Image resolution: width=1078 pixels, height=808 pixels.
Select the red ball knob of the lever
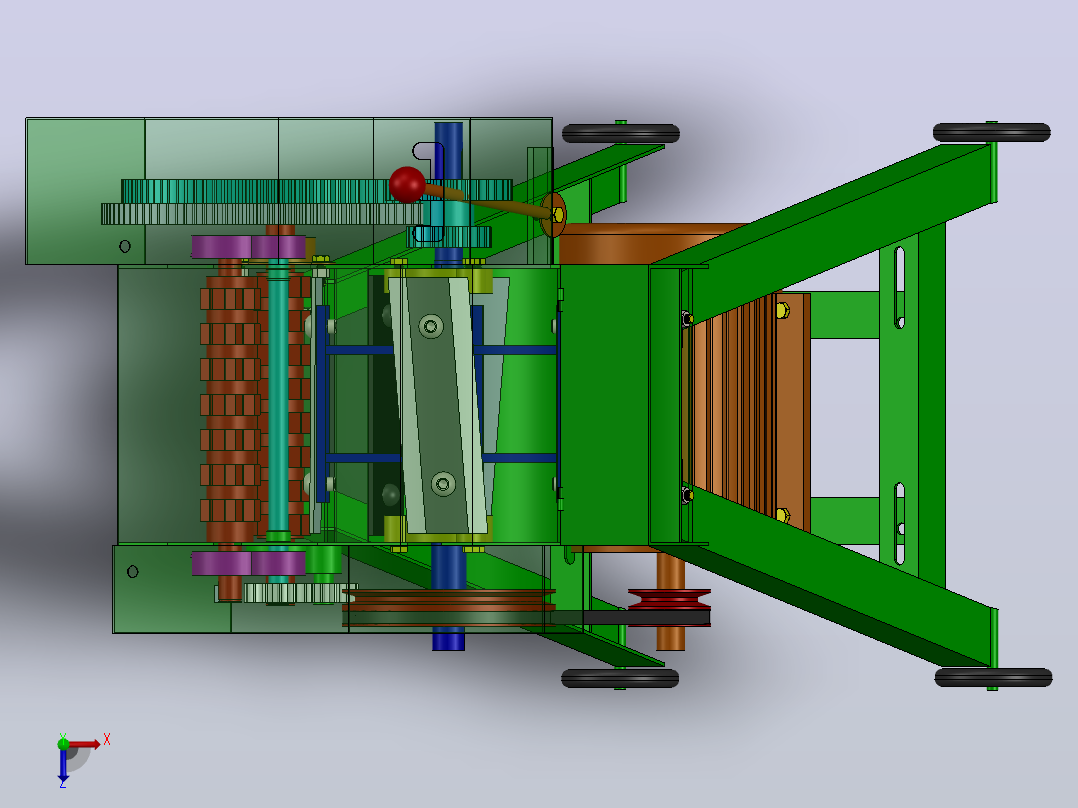407,184
